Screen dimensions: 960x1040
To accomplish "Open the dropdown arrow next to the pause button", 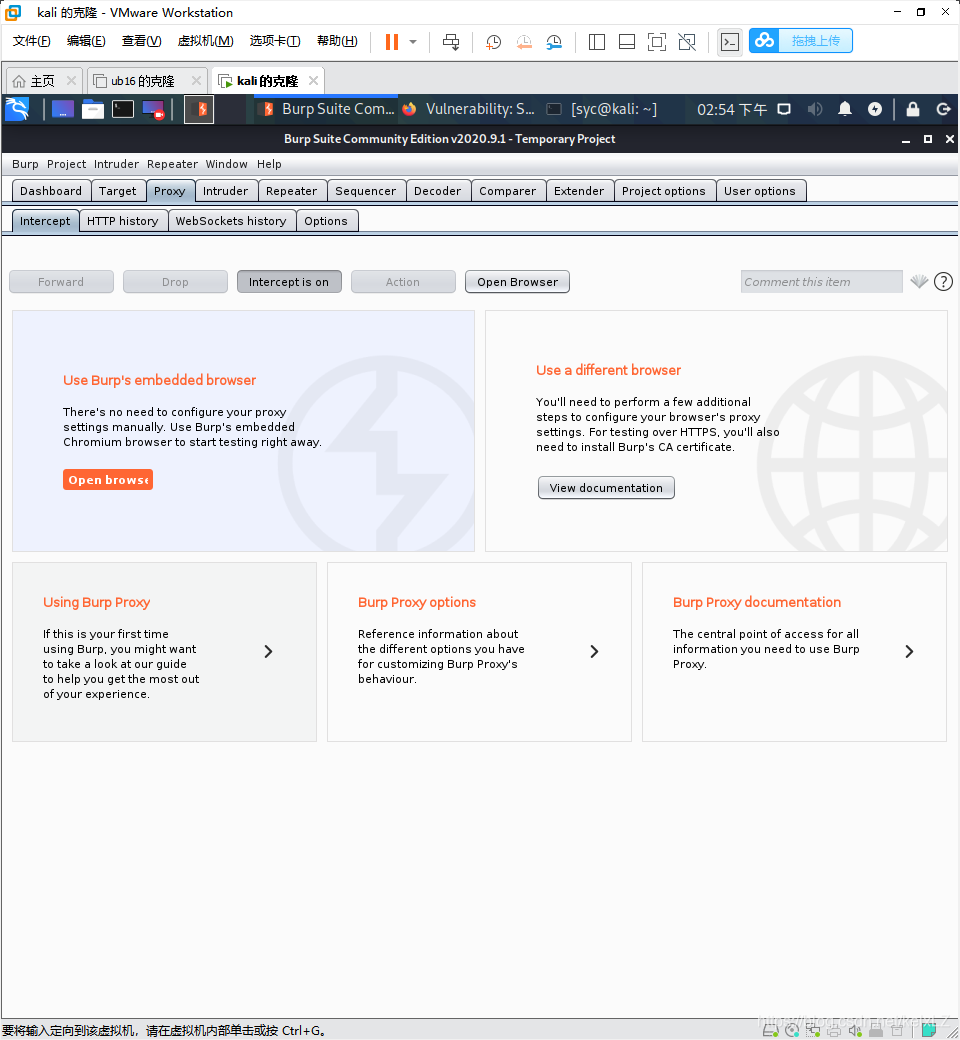I will point(413,42).
